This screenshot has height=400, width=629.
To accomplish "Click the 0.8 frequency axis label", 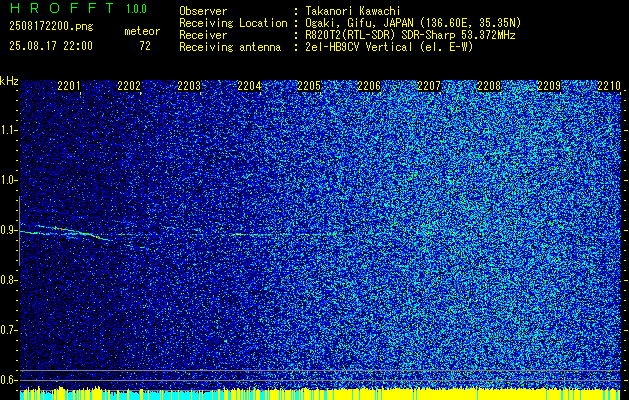I will coord(9,280).
